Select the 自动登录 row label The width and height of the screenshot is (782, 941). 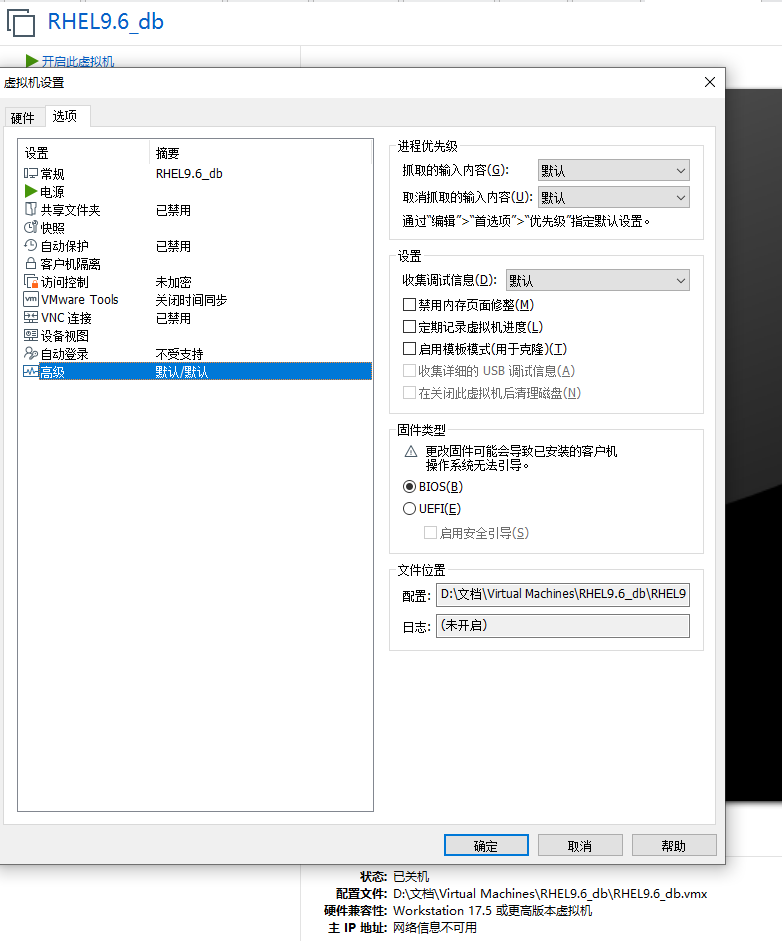point(64,354)
